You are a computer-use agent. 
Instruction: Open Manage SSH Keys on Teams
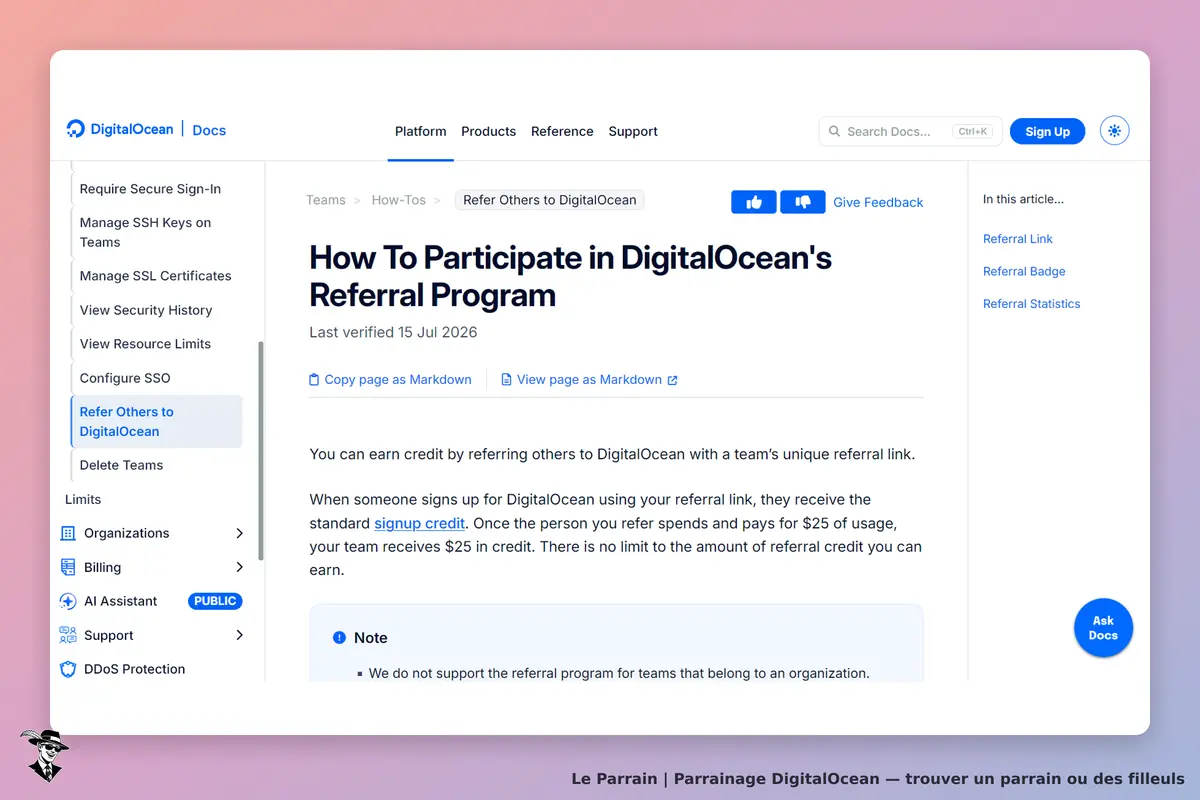pyautogui.click(x=146, y=232)
